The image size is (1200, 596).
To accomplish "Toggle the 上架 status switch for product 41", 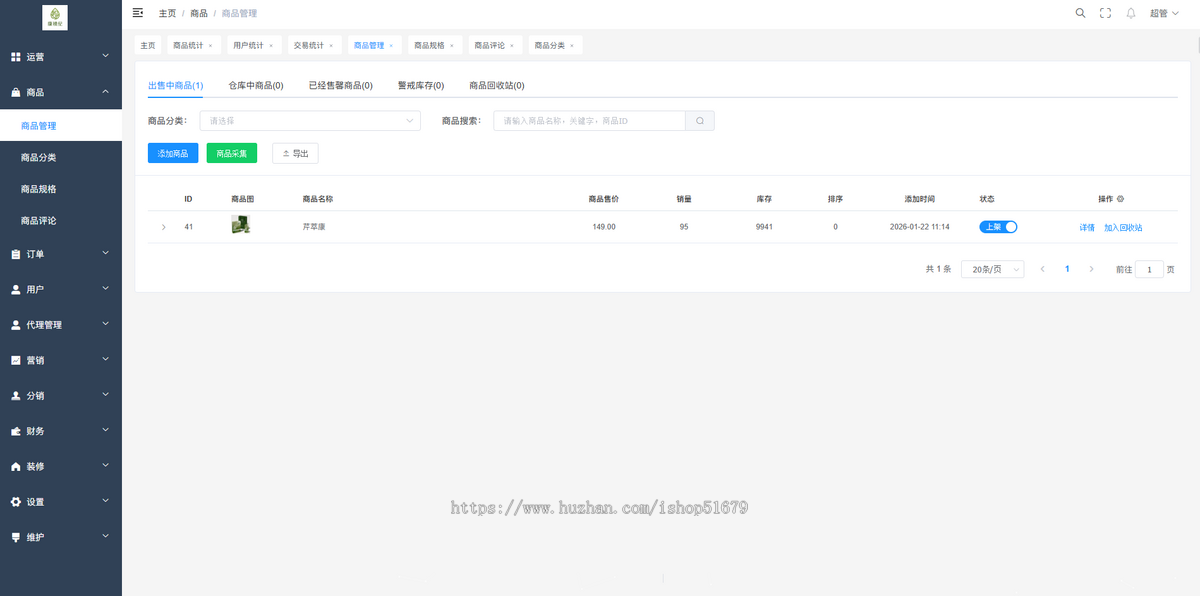I will pos(998,227).
